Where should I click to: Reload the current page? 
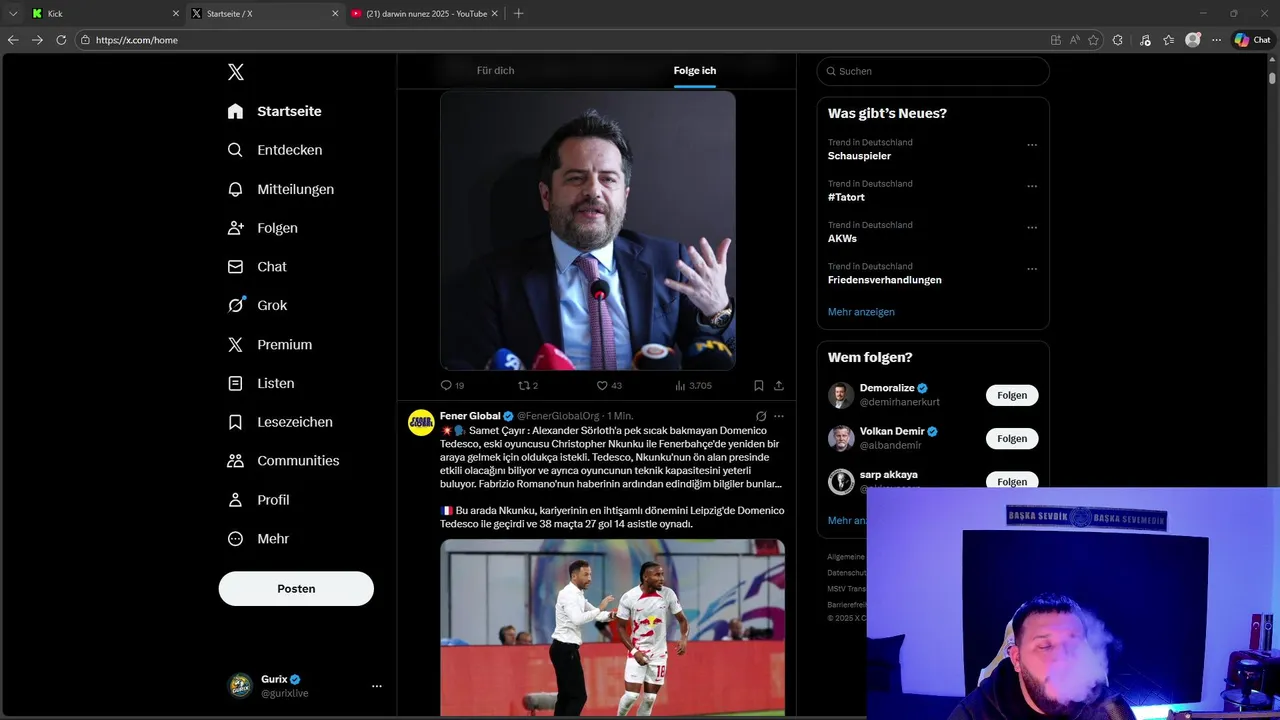tap(61, 40)
